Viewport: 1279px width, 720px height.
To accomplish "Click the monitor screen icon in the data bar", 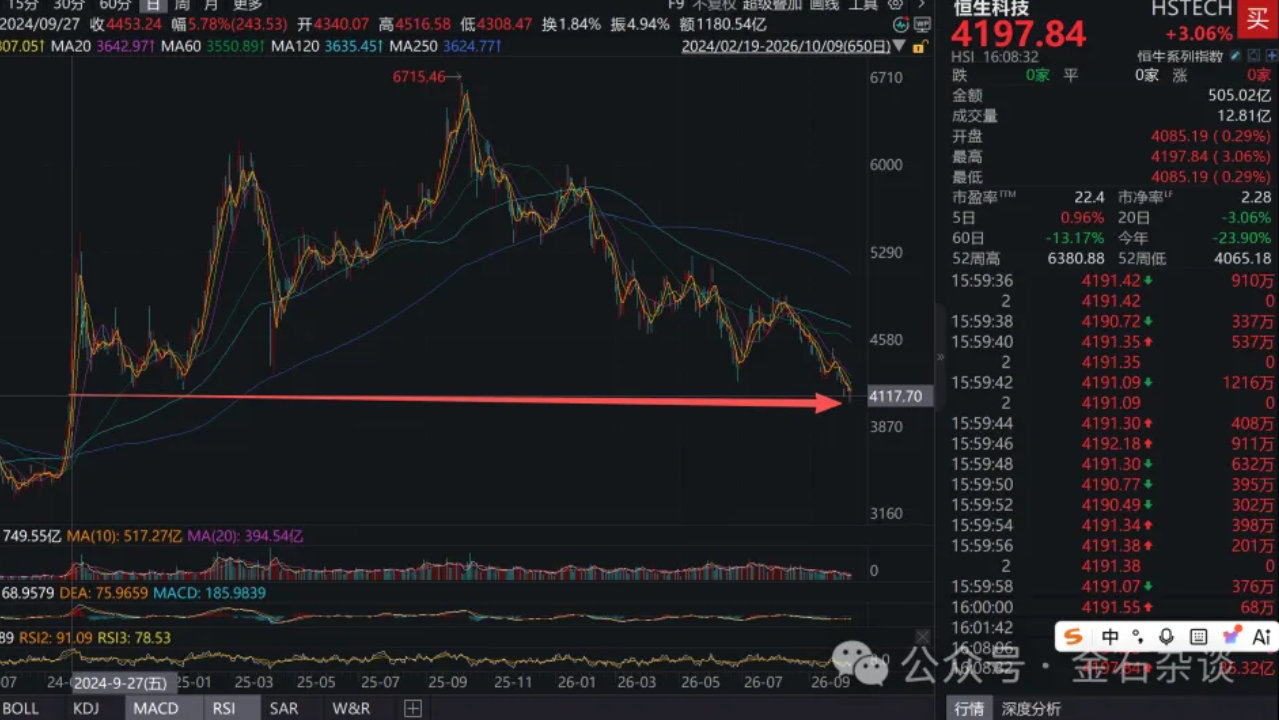I will pyautogui.click(x=921, y=24).
